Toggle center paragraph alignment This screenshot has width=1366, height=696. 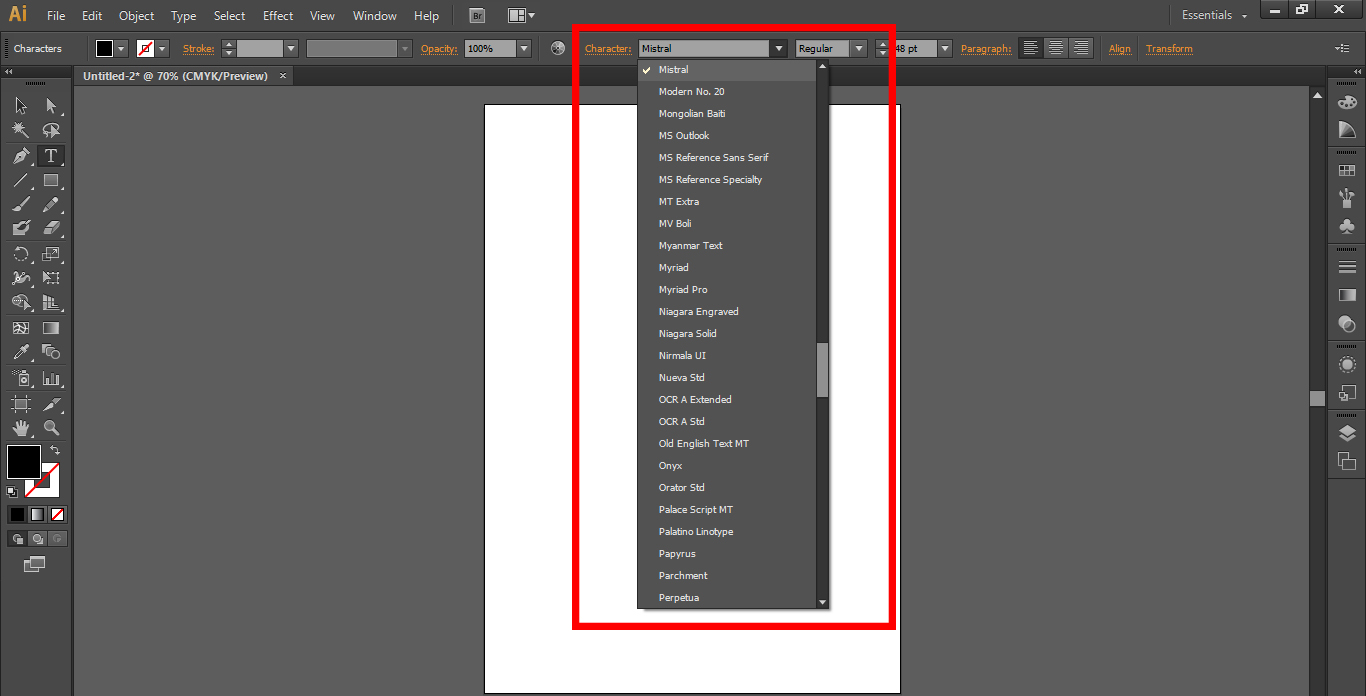click(1056, 47)
